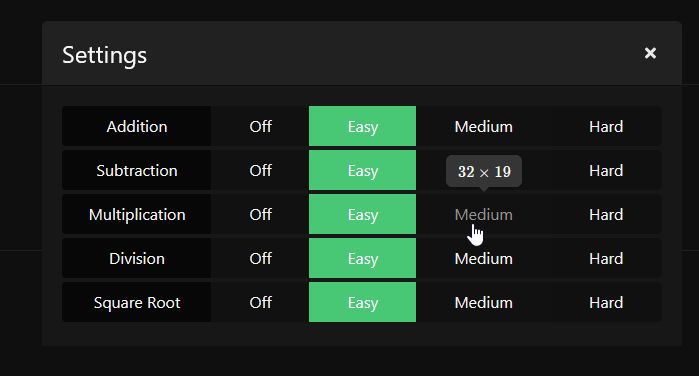Select Easy for Multiplication
Viewport: 699px width, 376px height.
tap(362, 214)
